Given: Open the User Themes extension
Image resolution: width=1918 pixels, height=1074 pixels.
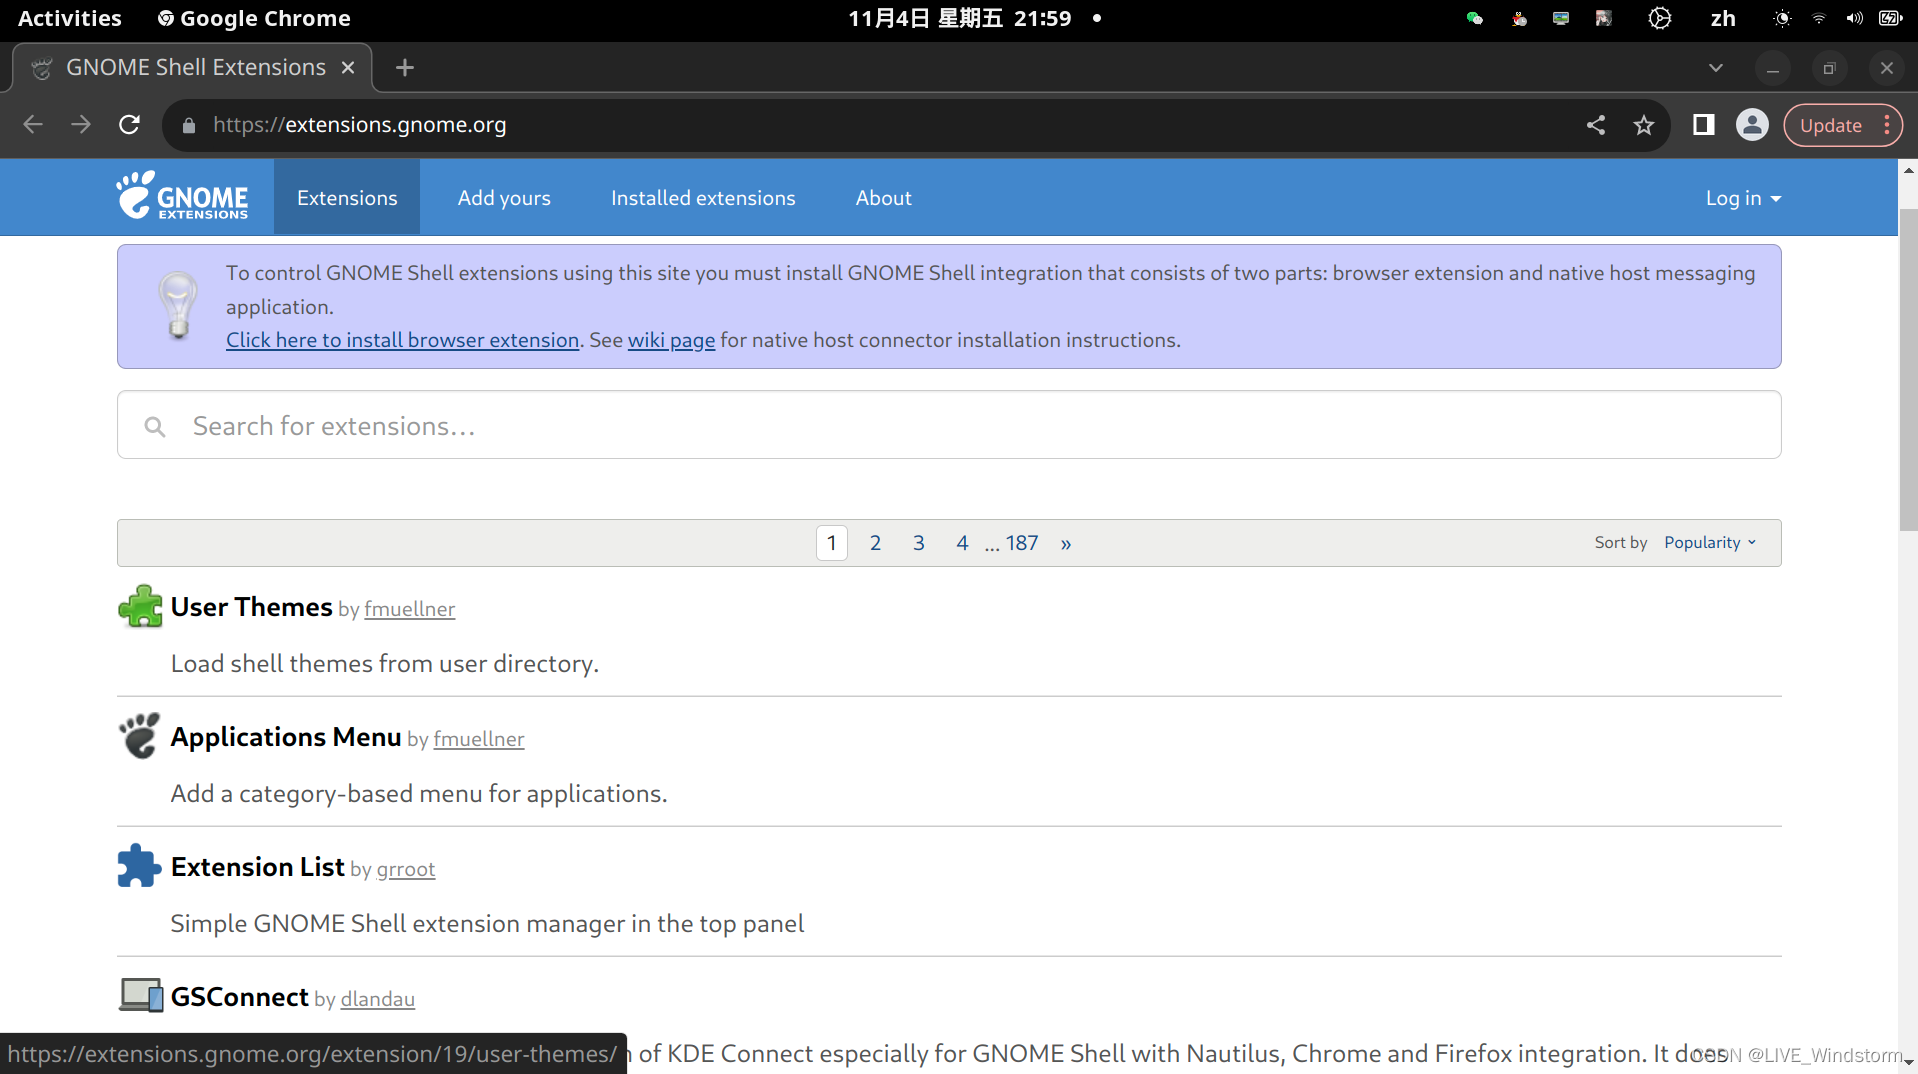Looking at the screenshot, I should 251,607.
